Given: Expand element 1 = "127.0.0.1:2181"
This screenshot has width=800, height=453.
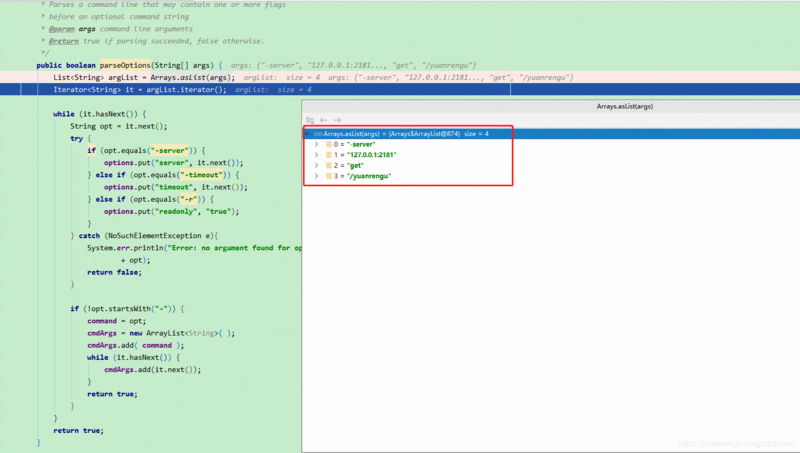Looking at the screenshot, I should click(316, 155).
